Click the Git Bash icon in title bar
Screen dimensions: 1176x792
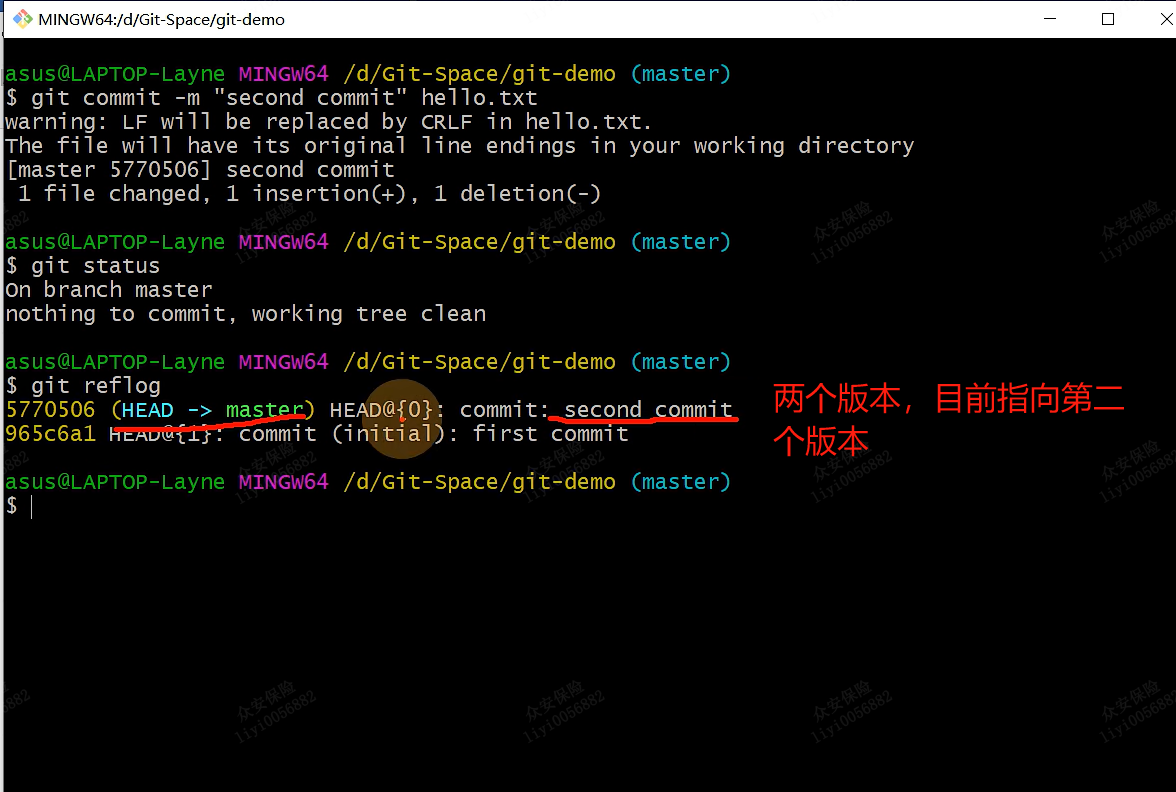pos(22,19)
